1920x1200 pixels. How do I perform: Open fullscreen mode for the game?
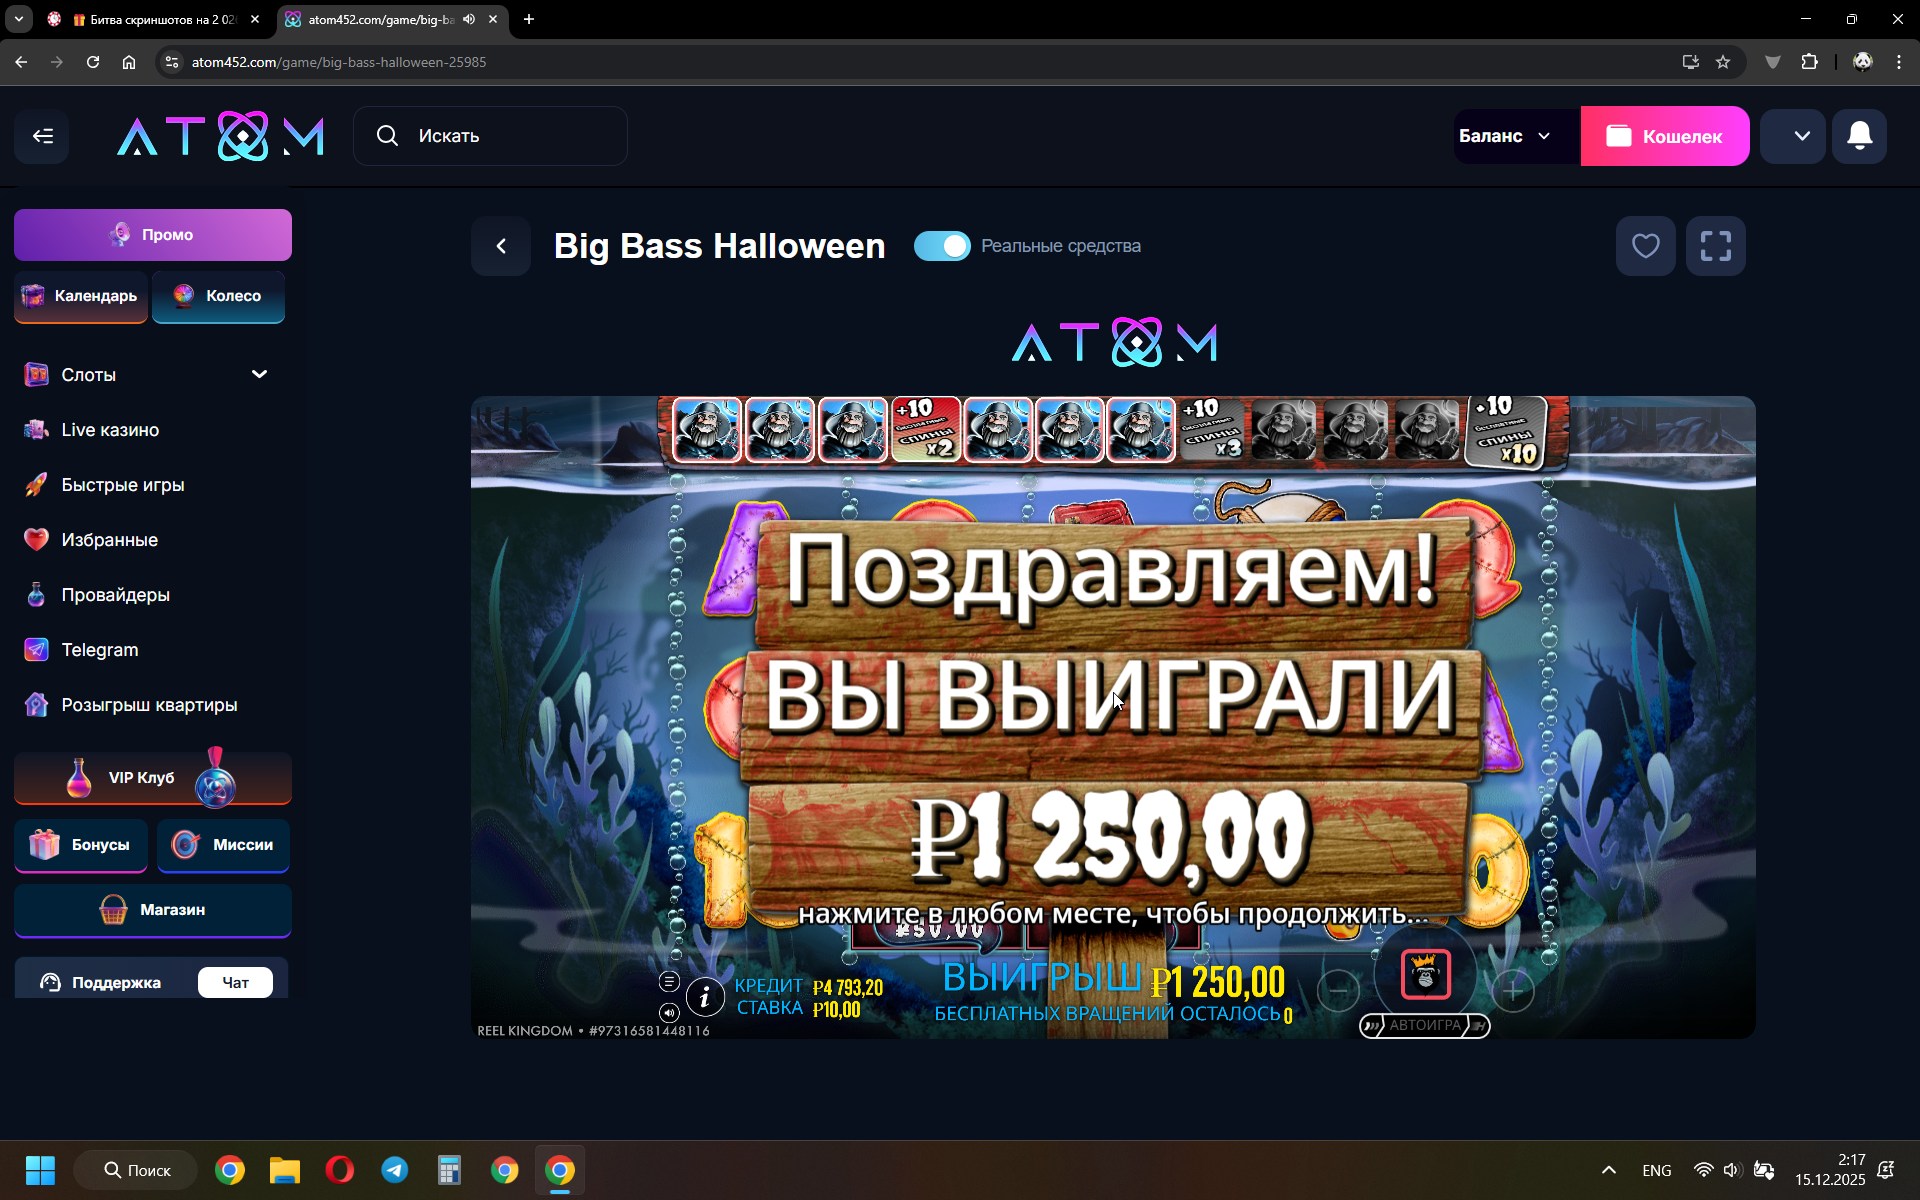[x=1715, y=246]
